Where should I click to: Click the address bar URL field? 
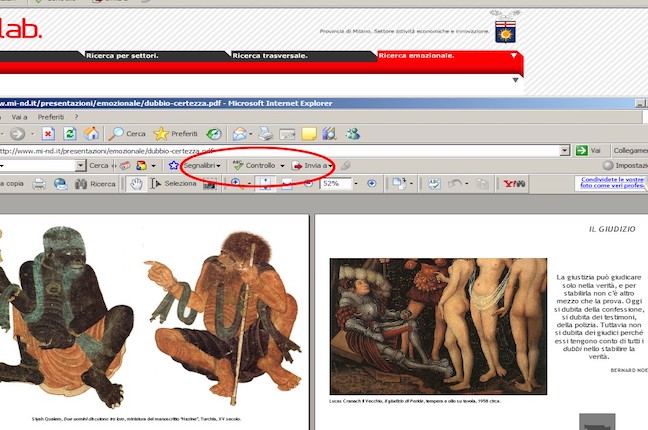coord(280,150)
